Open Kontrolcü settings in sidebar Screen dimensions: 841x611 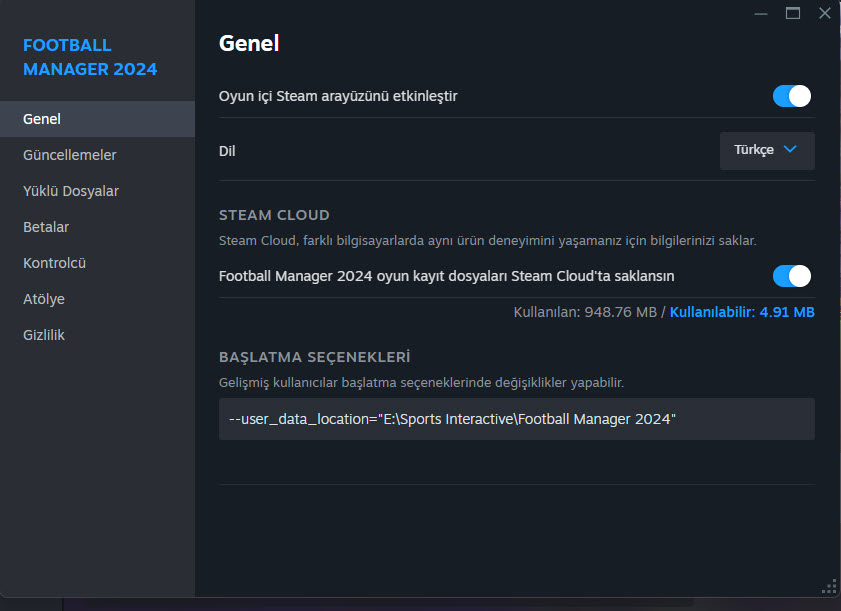55,263
